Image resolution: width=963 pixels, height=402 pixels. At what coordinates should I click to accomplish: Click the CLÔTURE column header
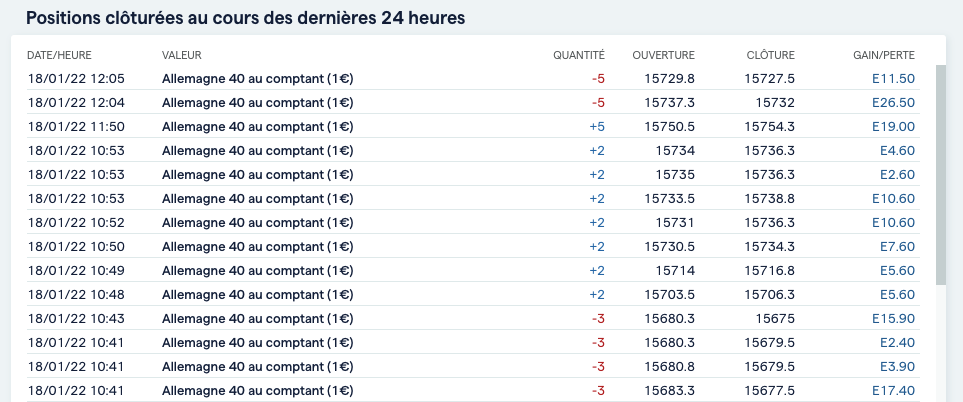(x=770, y=54)
